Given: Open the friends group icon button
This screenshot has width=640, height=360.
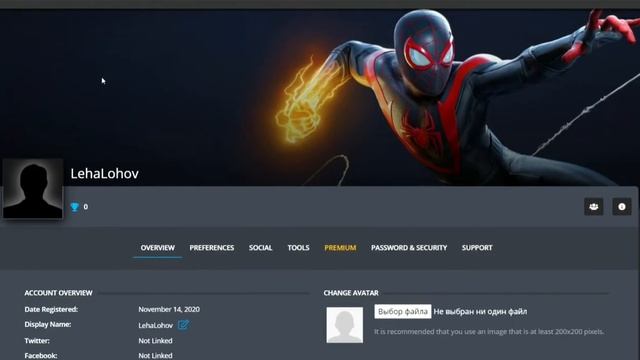Looking at the screenshot, I should point(593,207).
